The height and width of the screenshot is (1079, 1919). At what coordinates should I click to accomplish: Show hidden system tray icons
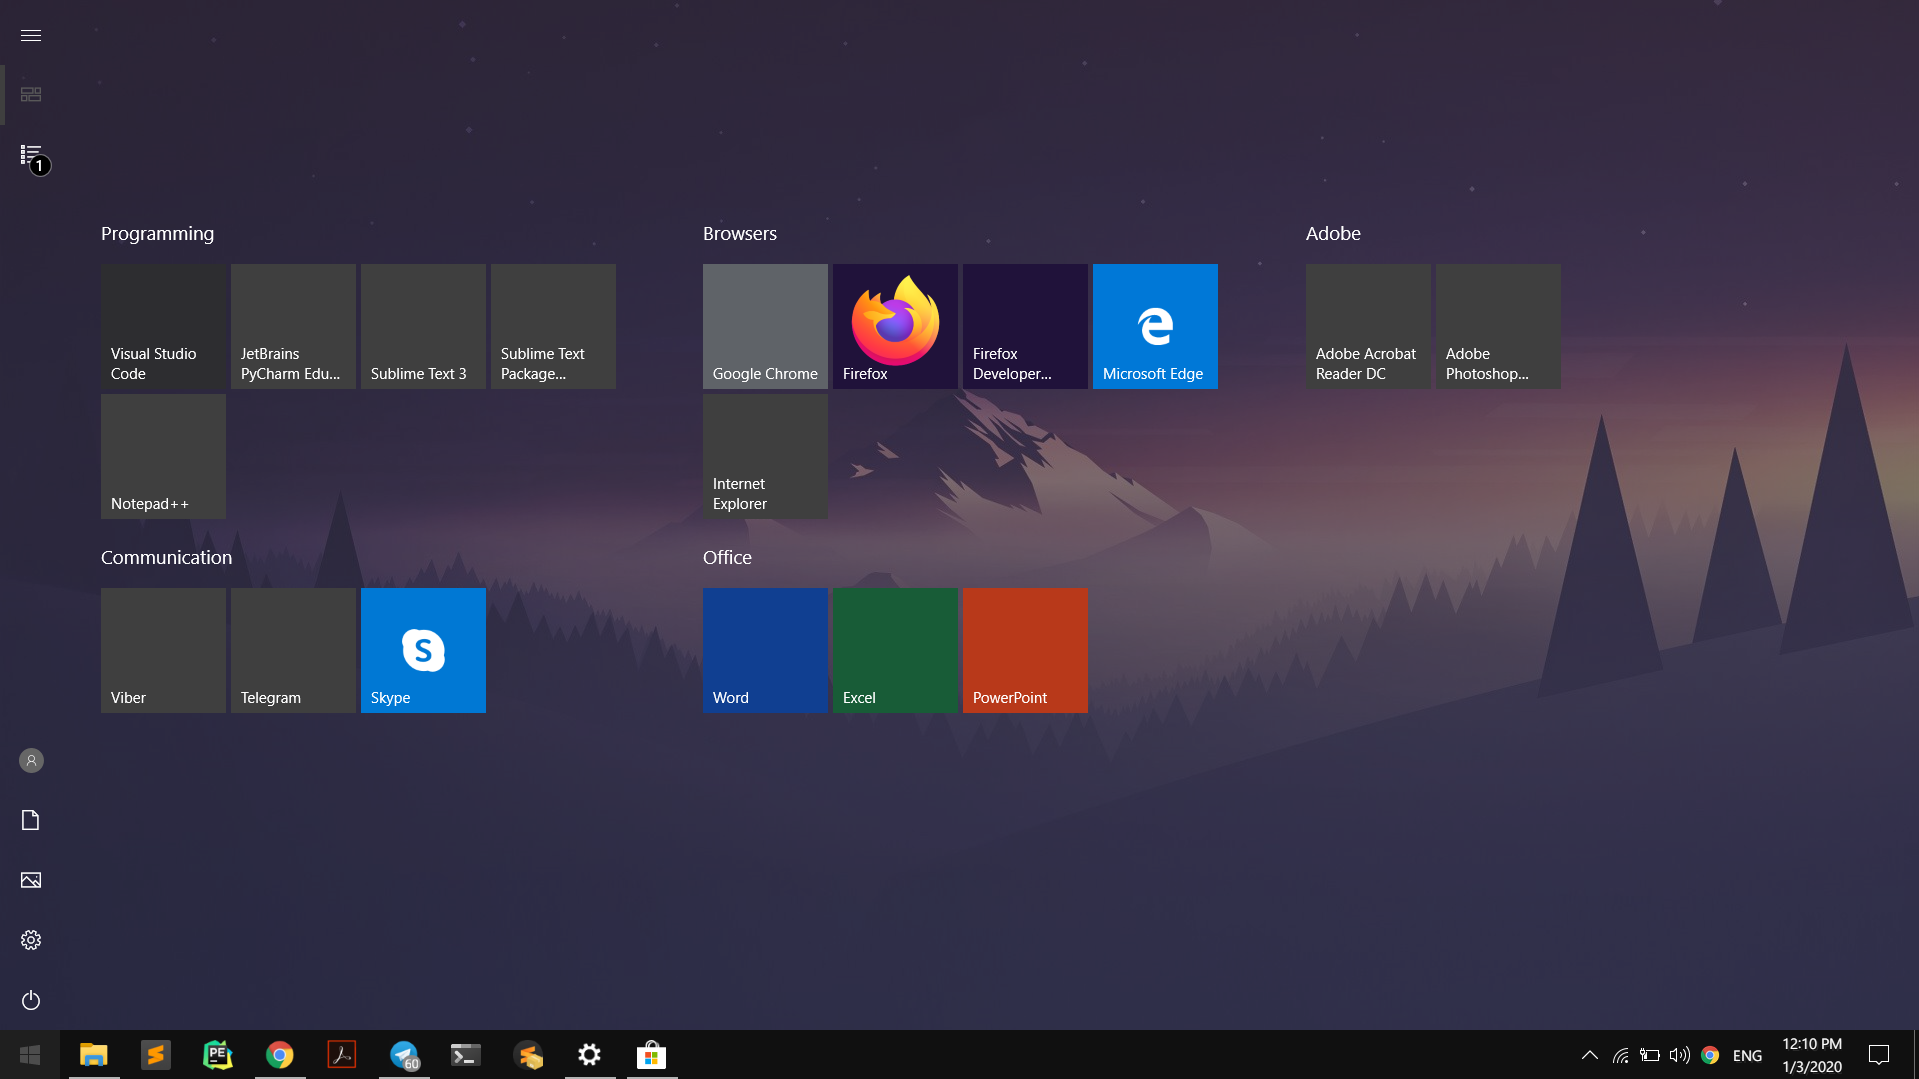pyautogui.click(x=1589, y=1055)
